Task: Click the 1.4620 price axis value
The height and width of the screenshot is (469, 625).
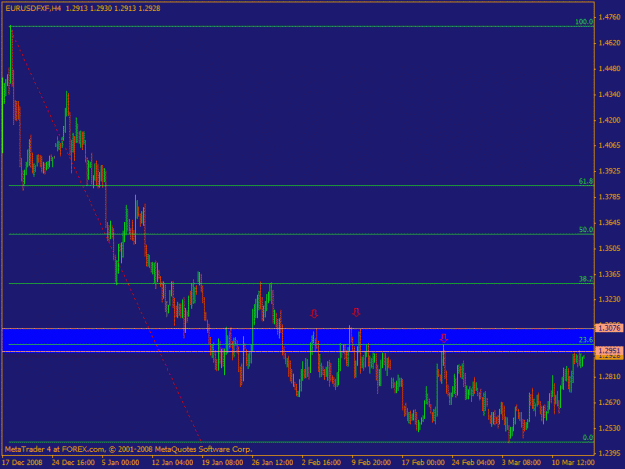Action: coord(610,43)
